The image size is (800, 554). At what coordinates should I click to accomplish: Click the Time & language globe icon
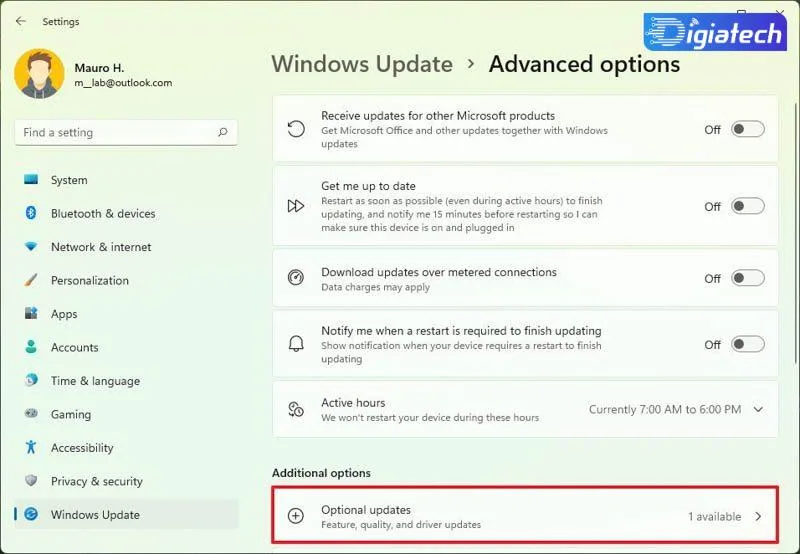coord(31,381)
